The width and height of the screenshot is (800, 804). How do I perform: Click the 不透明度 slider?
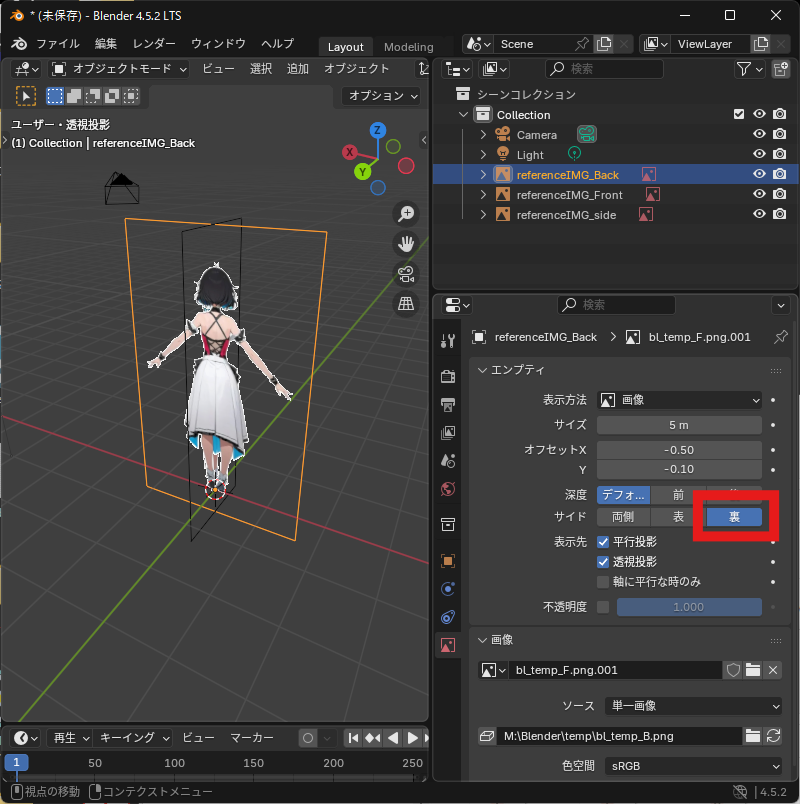(688, 607)
